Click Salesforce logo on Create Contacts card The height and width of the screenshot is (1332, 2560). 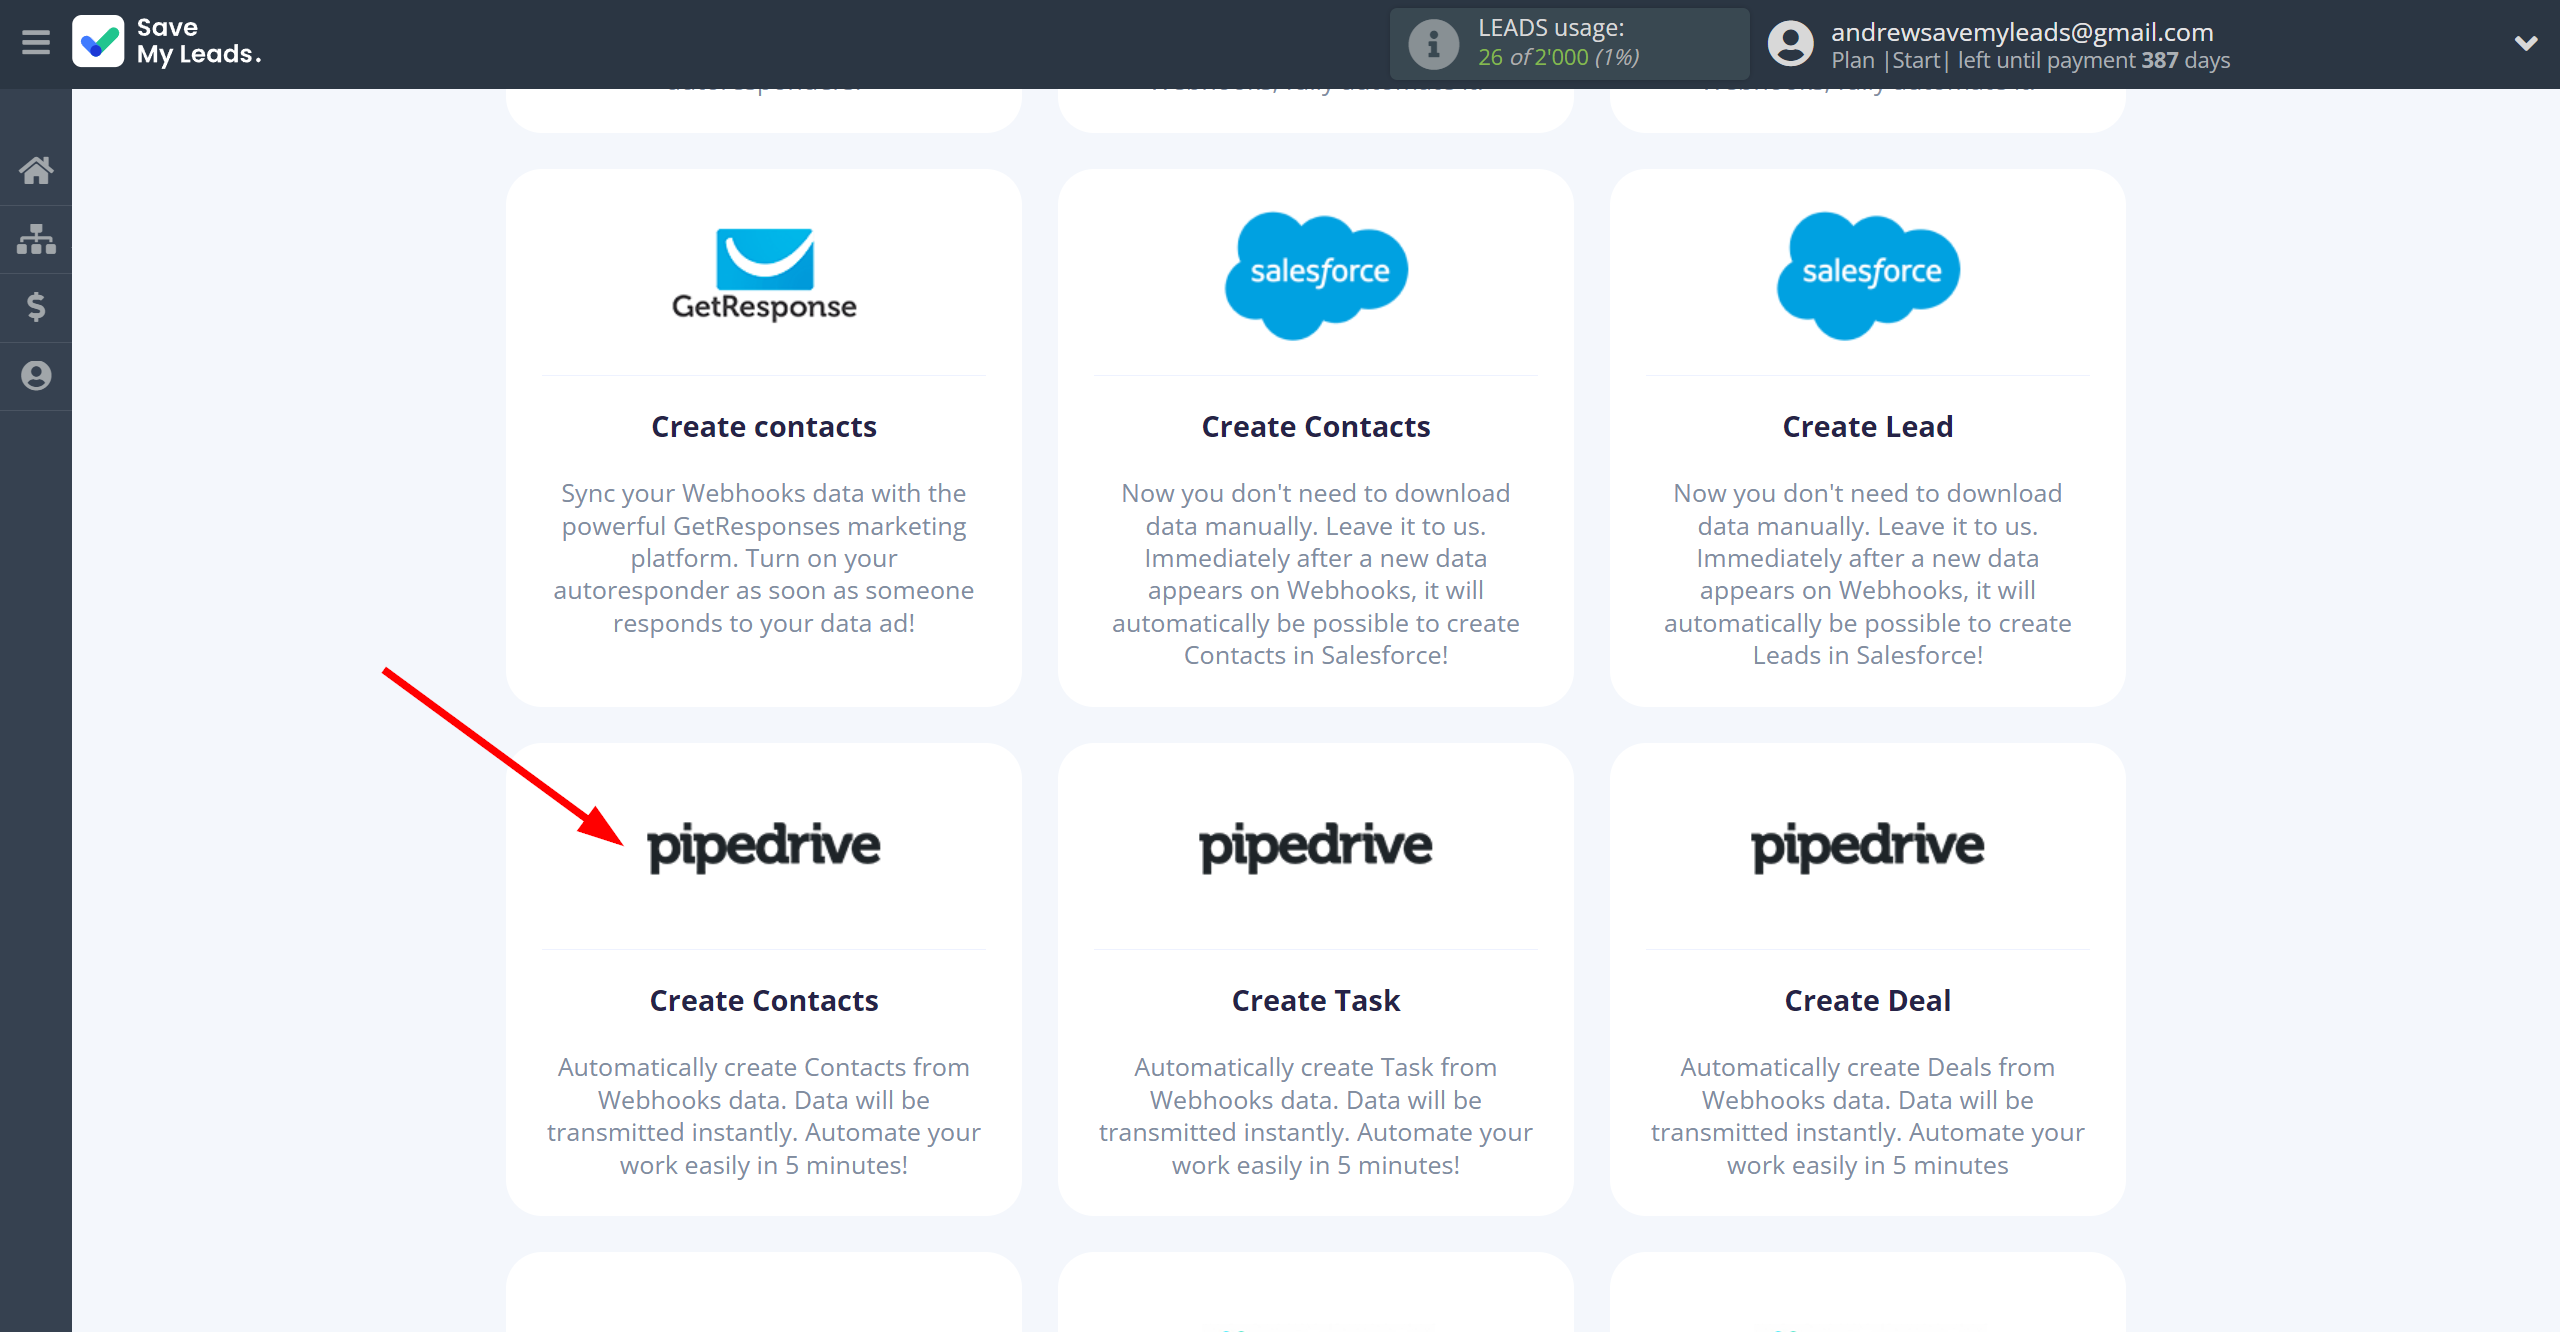click(x=1316, y=275)
